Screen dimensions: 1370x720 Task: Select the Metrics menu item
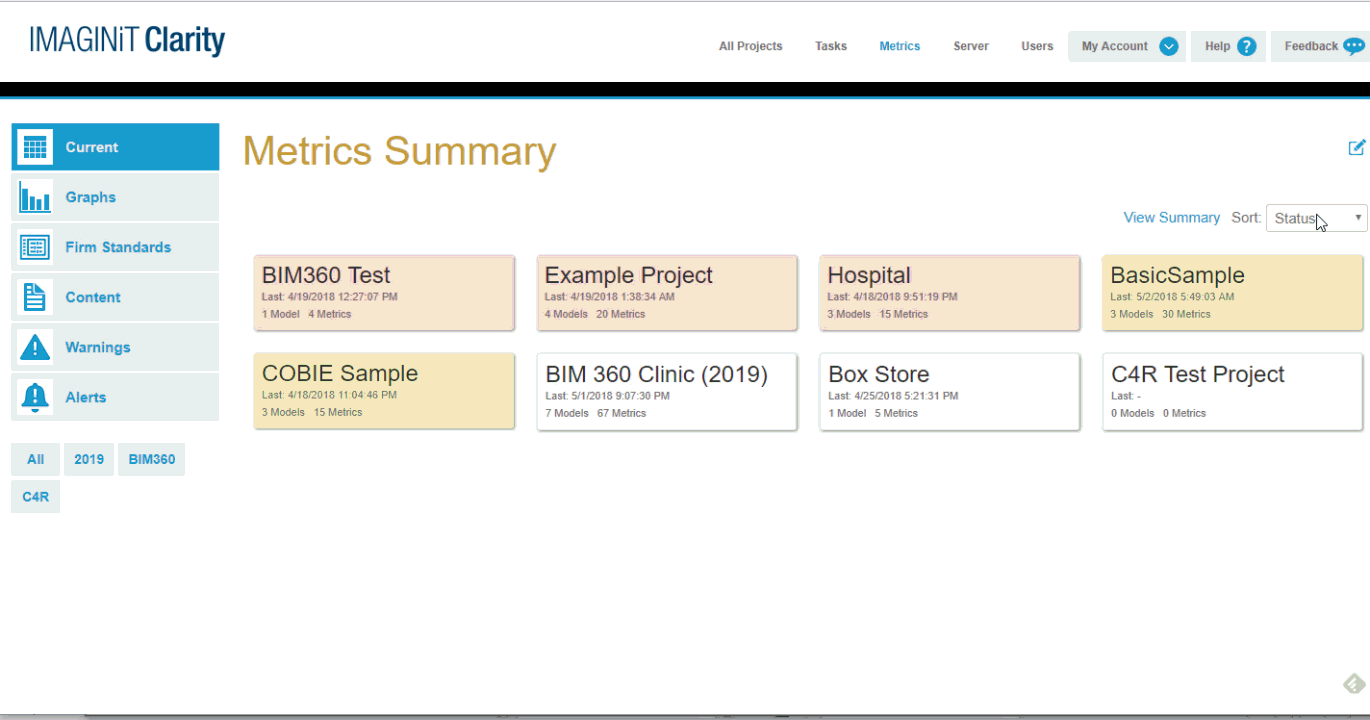(900, 46)
